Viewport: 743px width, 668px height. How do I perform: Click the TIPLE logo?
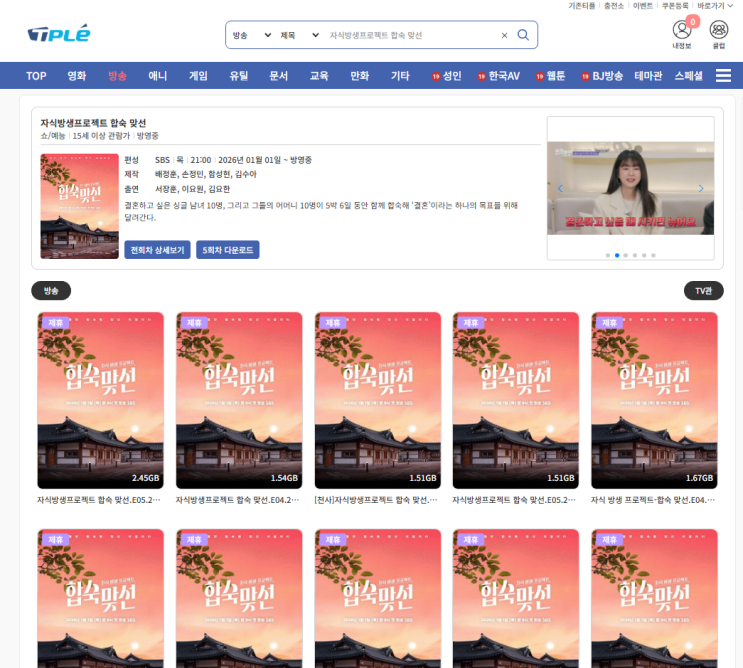click(59, 33)
